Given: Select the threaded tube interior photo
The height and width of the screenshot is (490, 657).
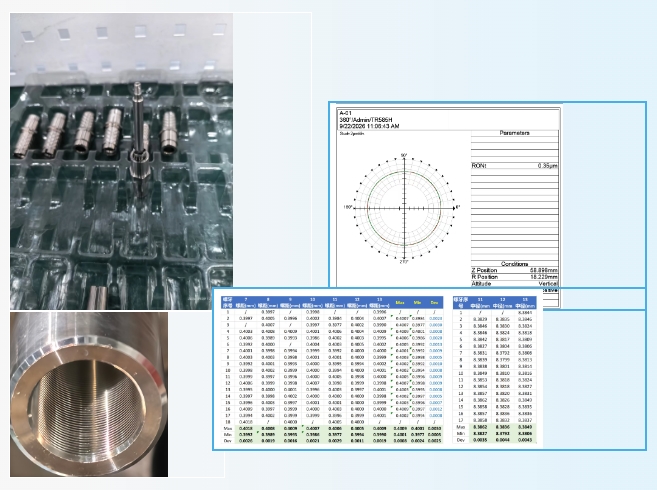Looking at the screenshot, I should point(89,394).
